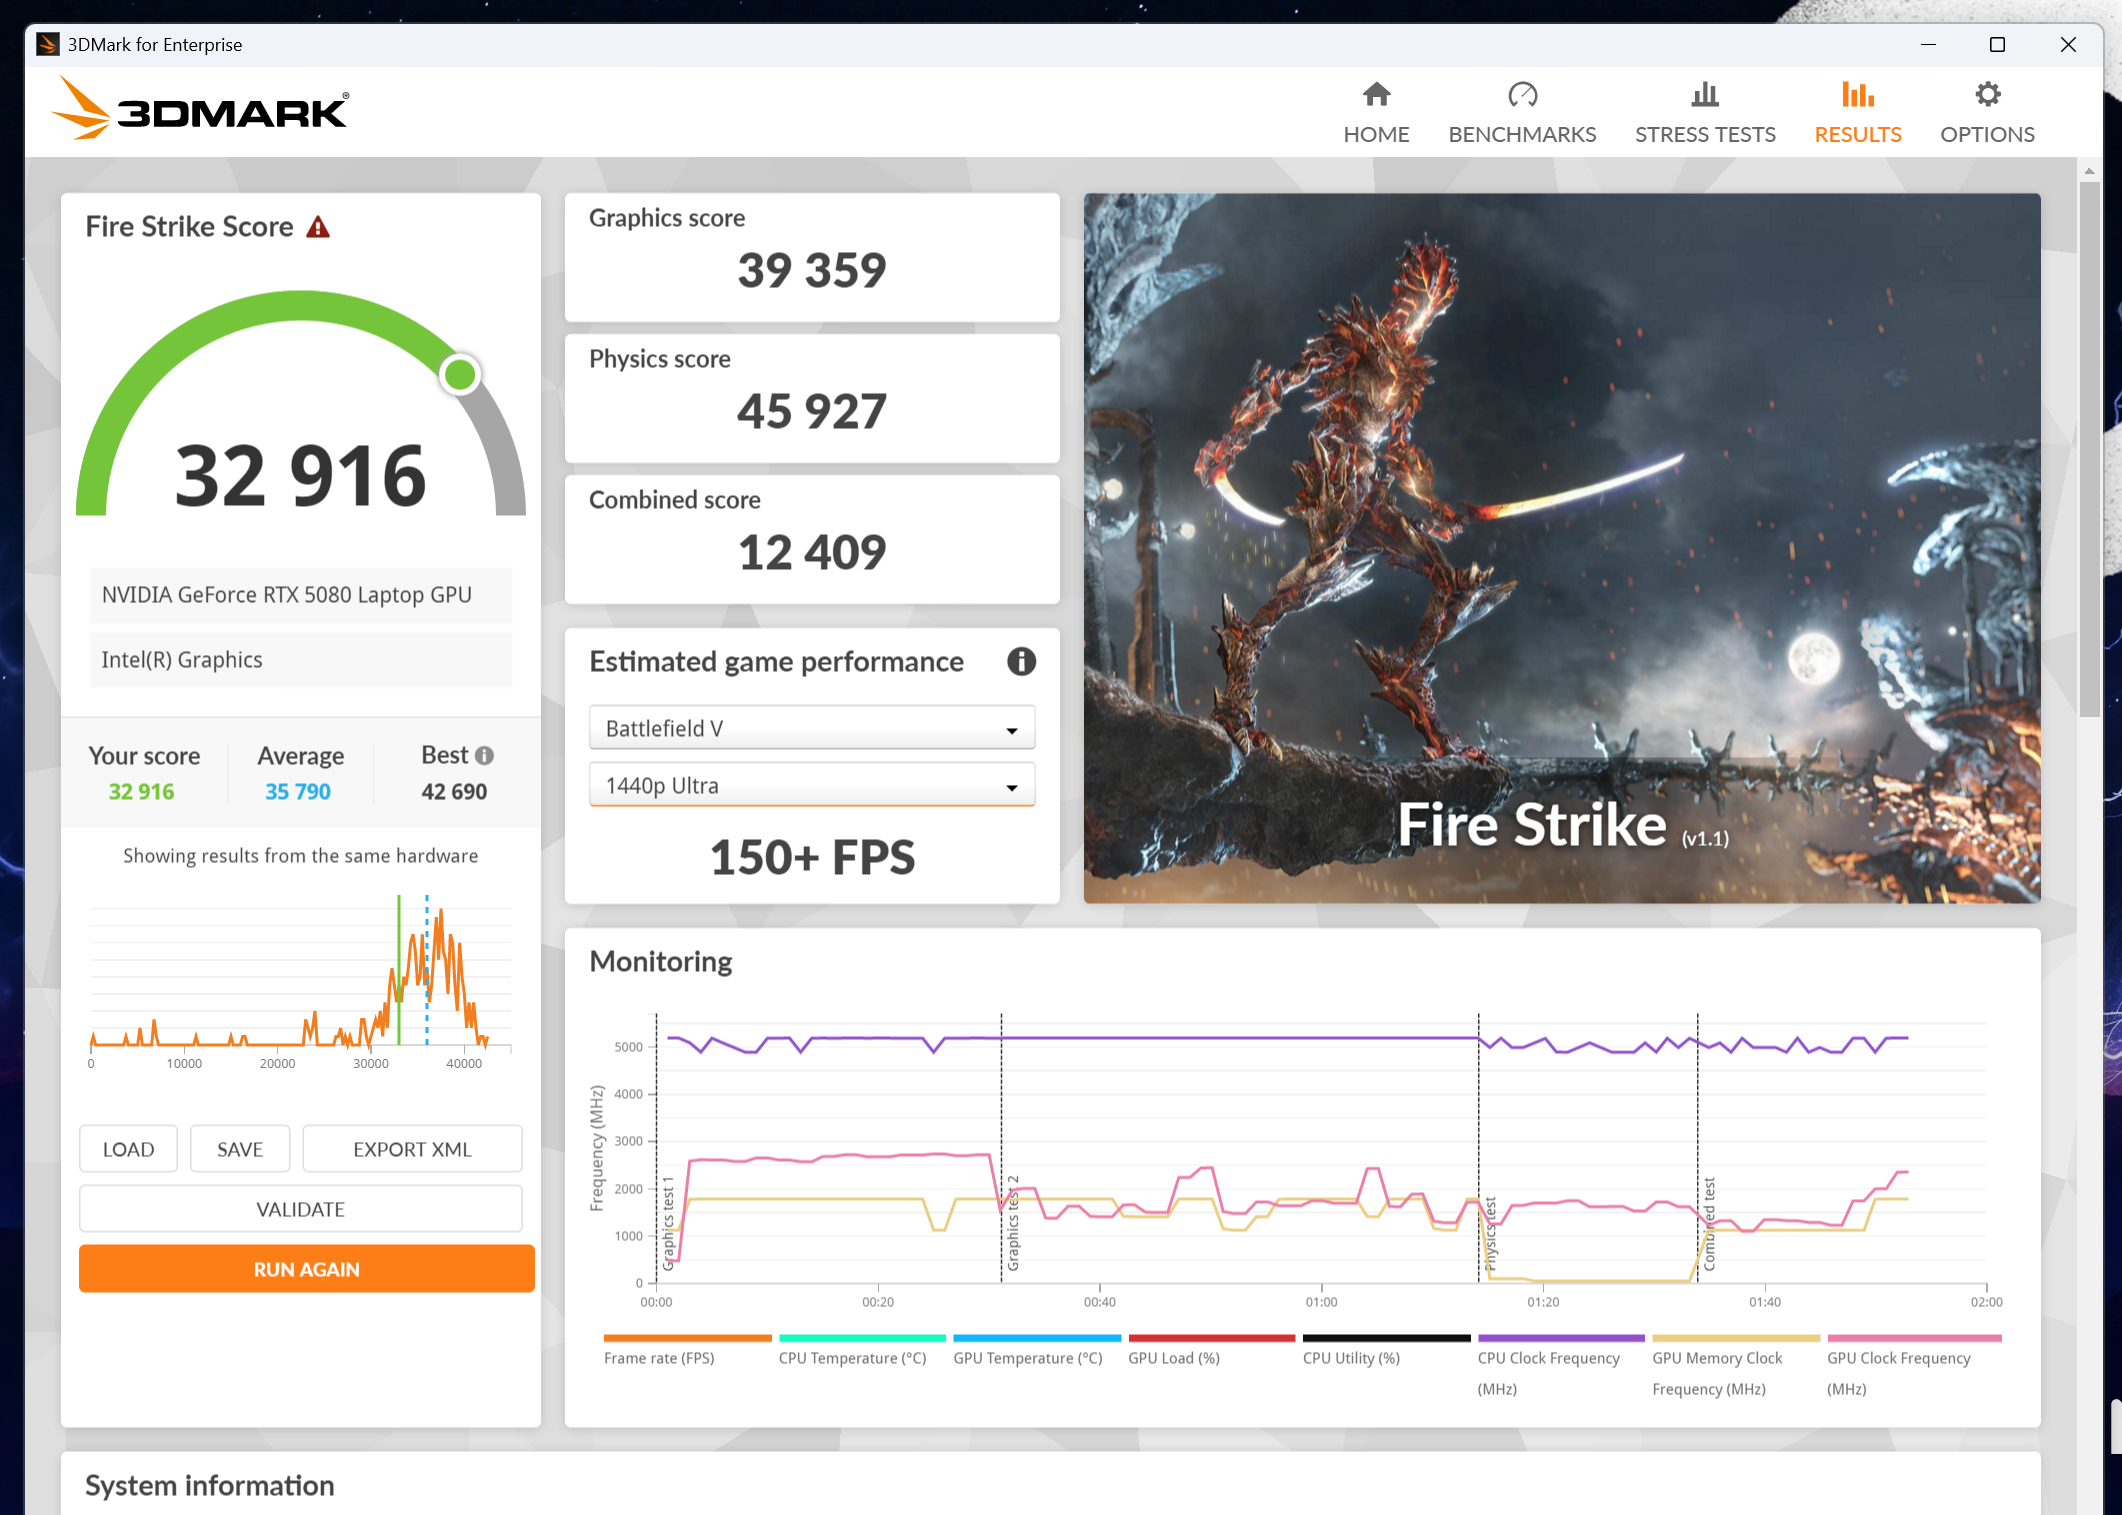The height and width of the screenshot is (1515, 2122).
Task: Click the Combined test marker line
Action: pos(1697,1148)
